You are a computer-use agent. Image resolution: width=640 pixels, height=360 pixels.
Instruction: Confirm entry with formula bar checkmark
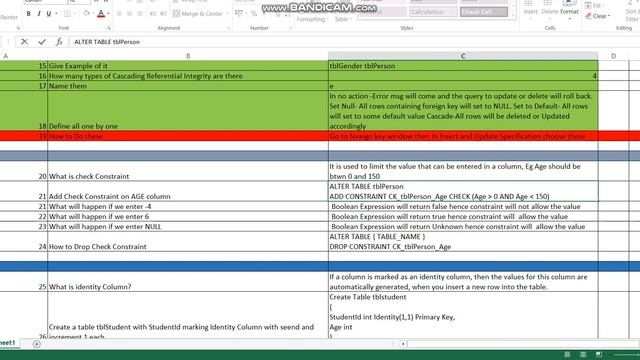pyautogui.click(x=42, y=42)
